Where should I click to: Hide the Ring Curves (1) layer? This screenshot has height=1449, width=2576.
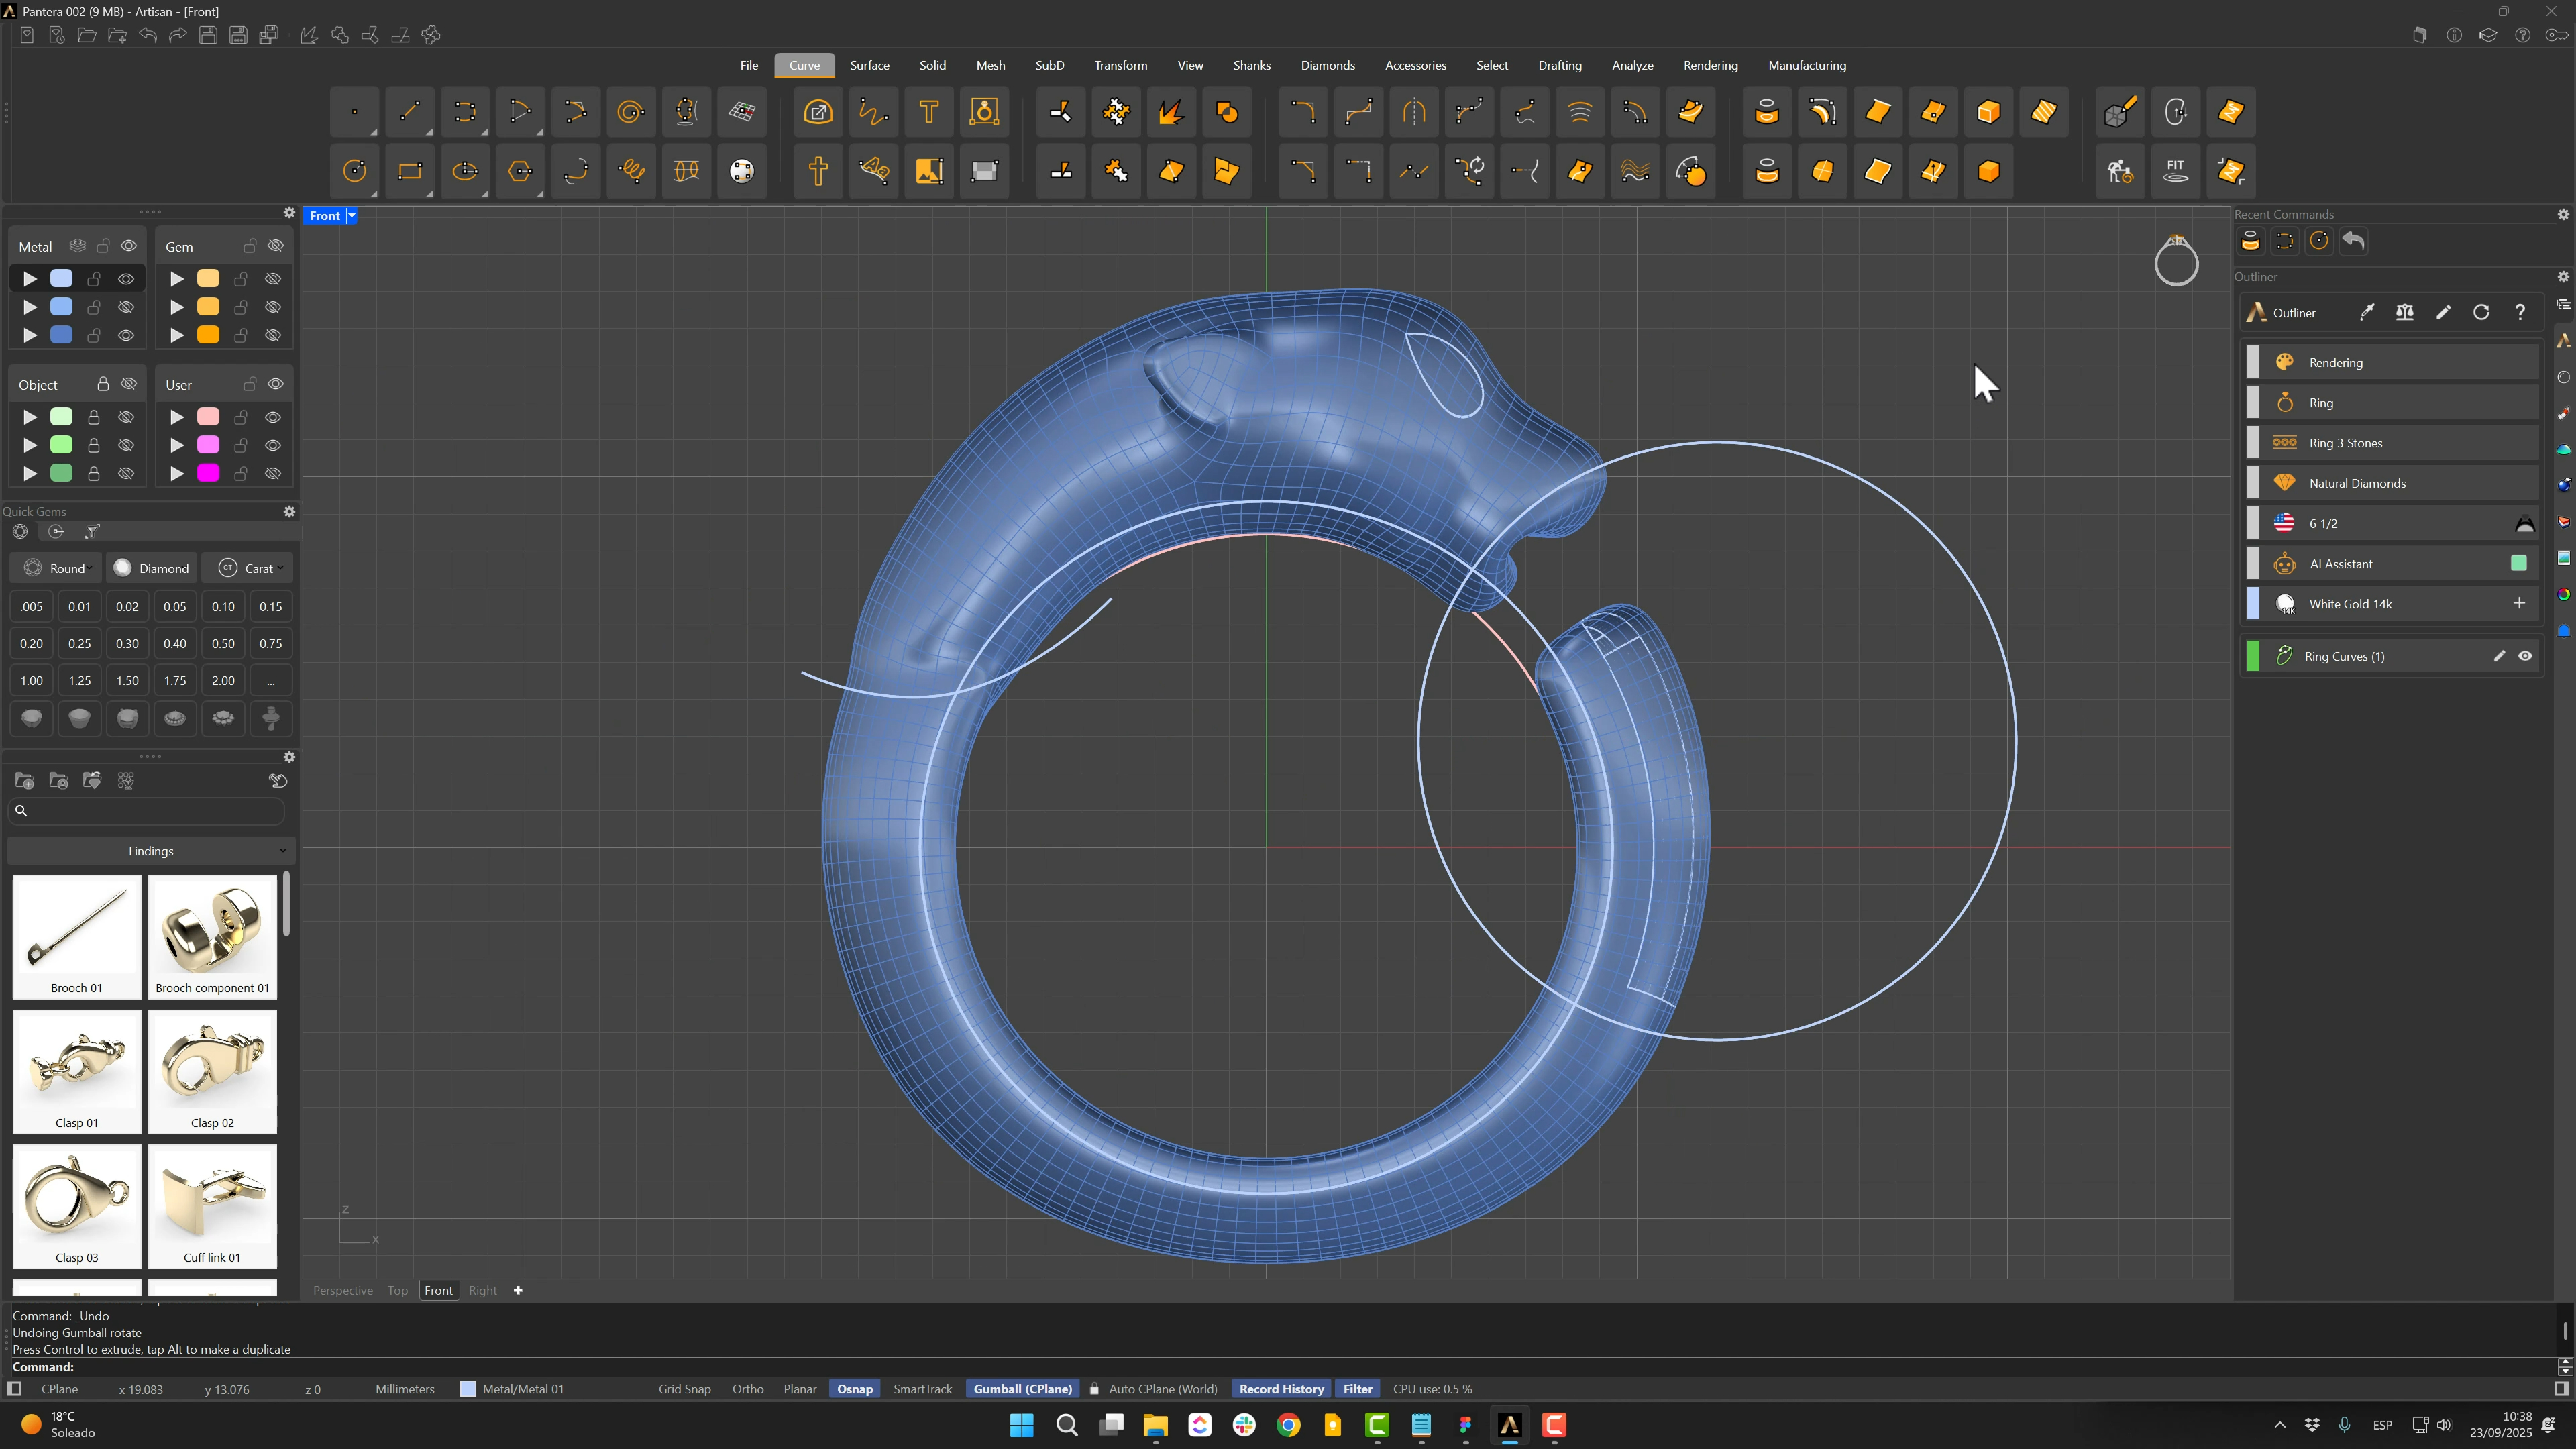click(x=2525, y=656)
